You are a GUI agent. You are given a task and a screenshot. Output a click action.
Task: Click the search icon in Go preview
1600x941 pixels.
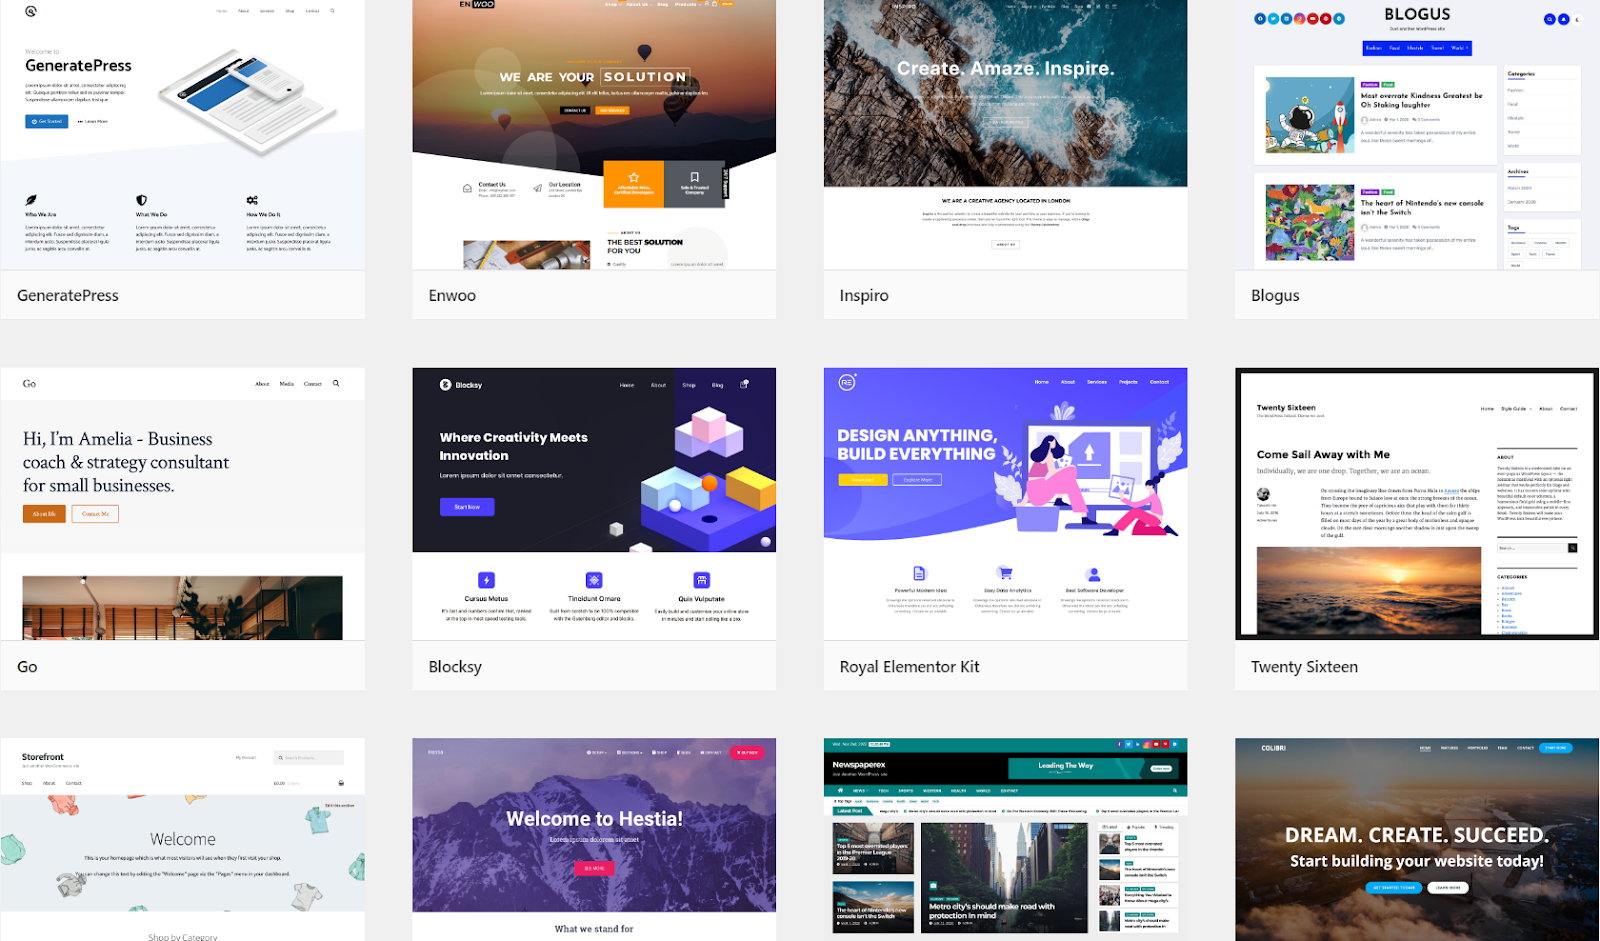click(x=336, y=383)
